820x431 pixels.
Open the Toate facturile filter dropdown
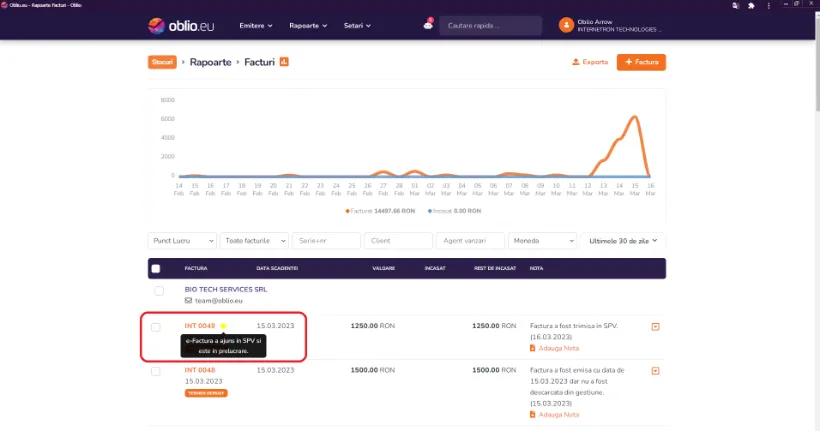click(254, 241)
